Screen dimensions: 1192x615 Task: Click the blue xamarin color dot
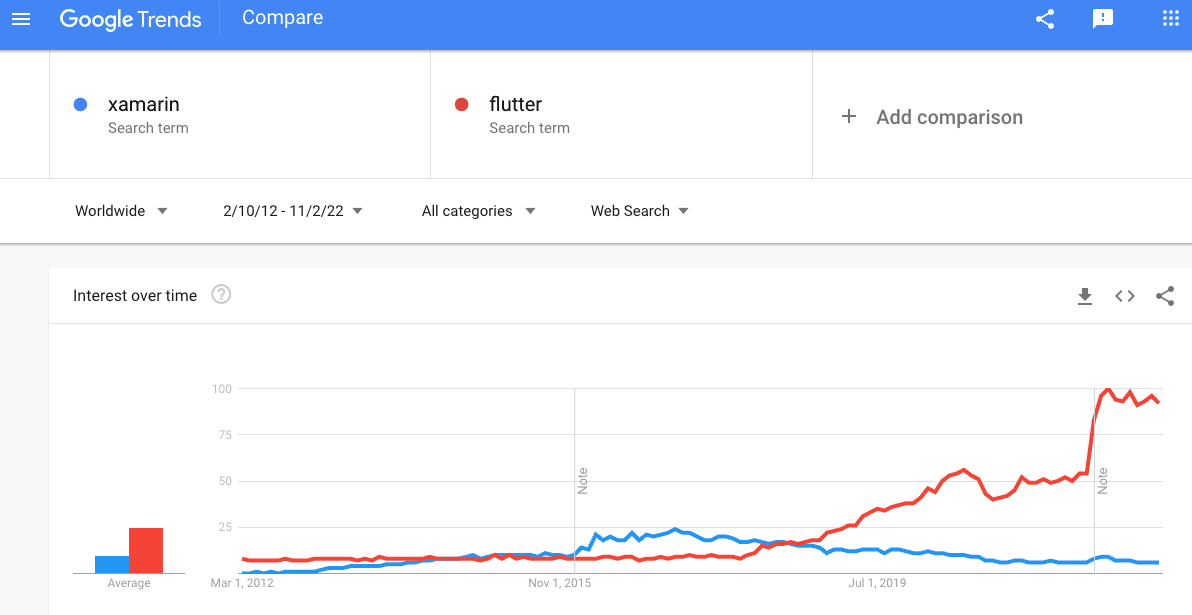pos(80,105)
